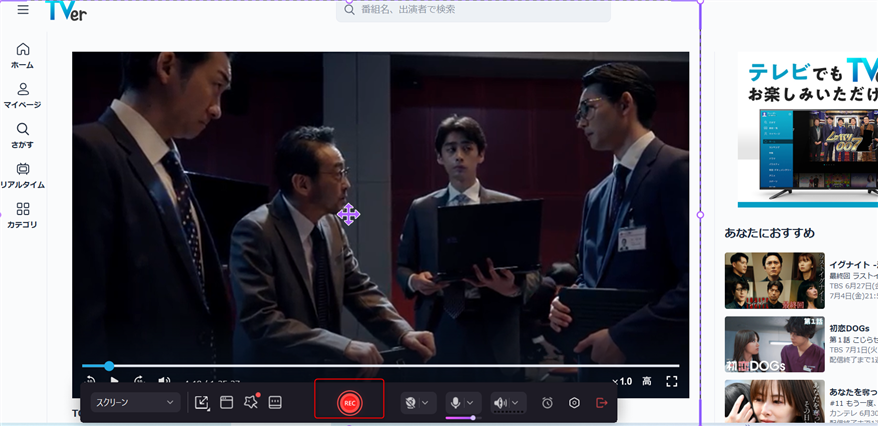Click the あなたにおすすめ heading

(x=770, y=233)
